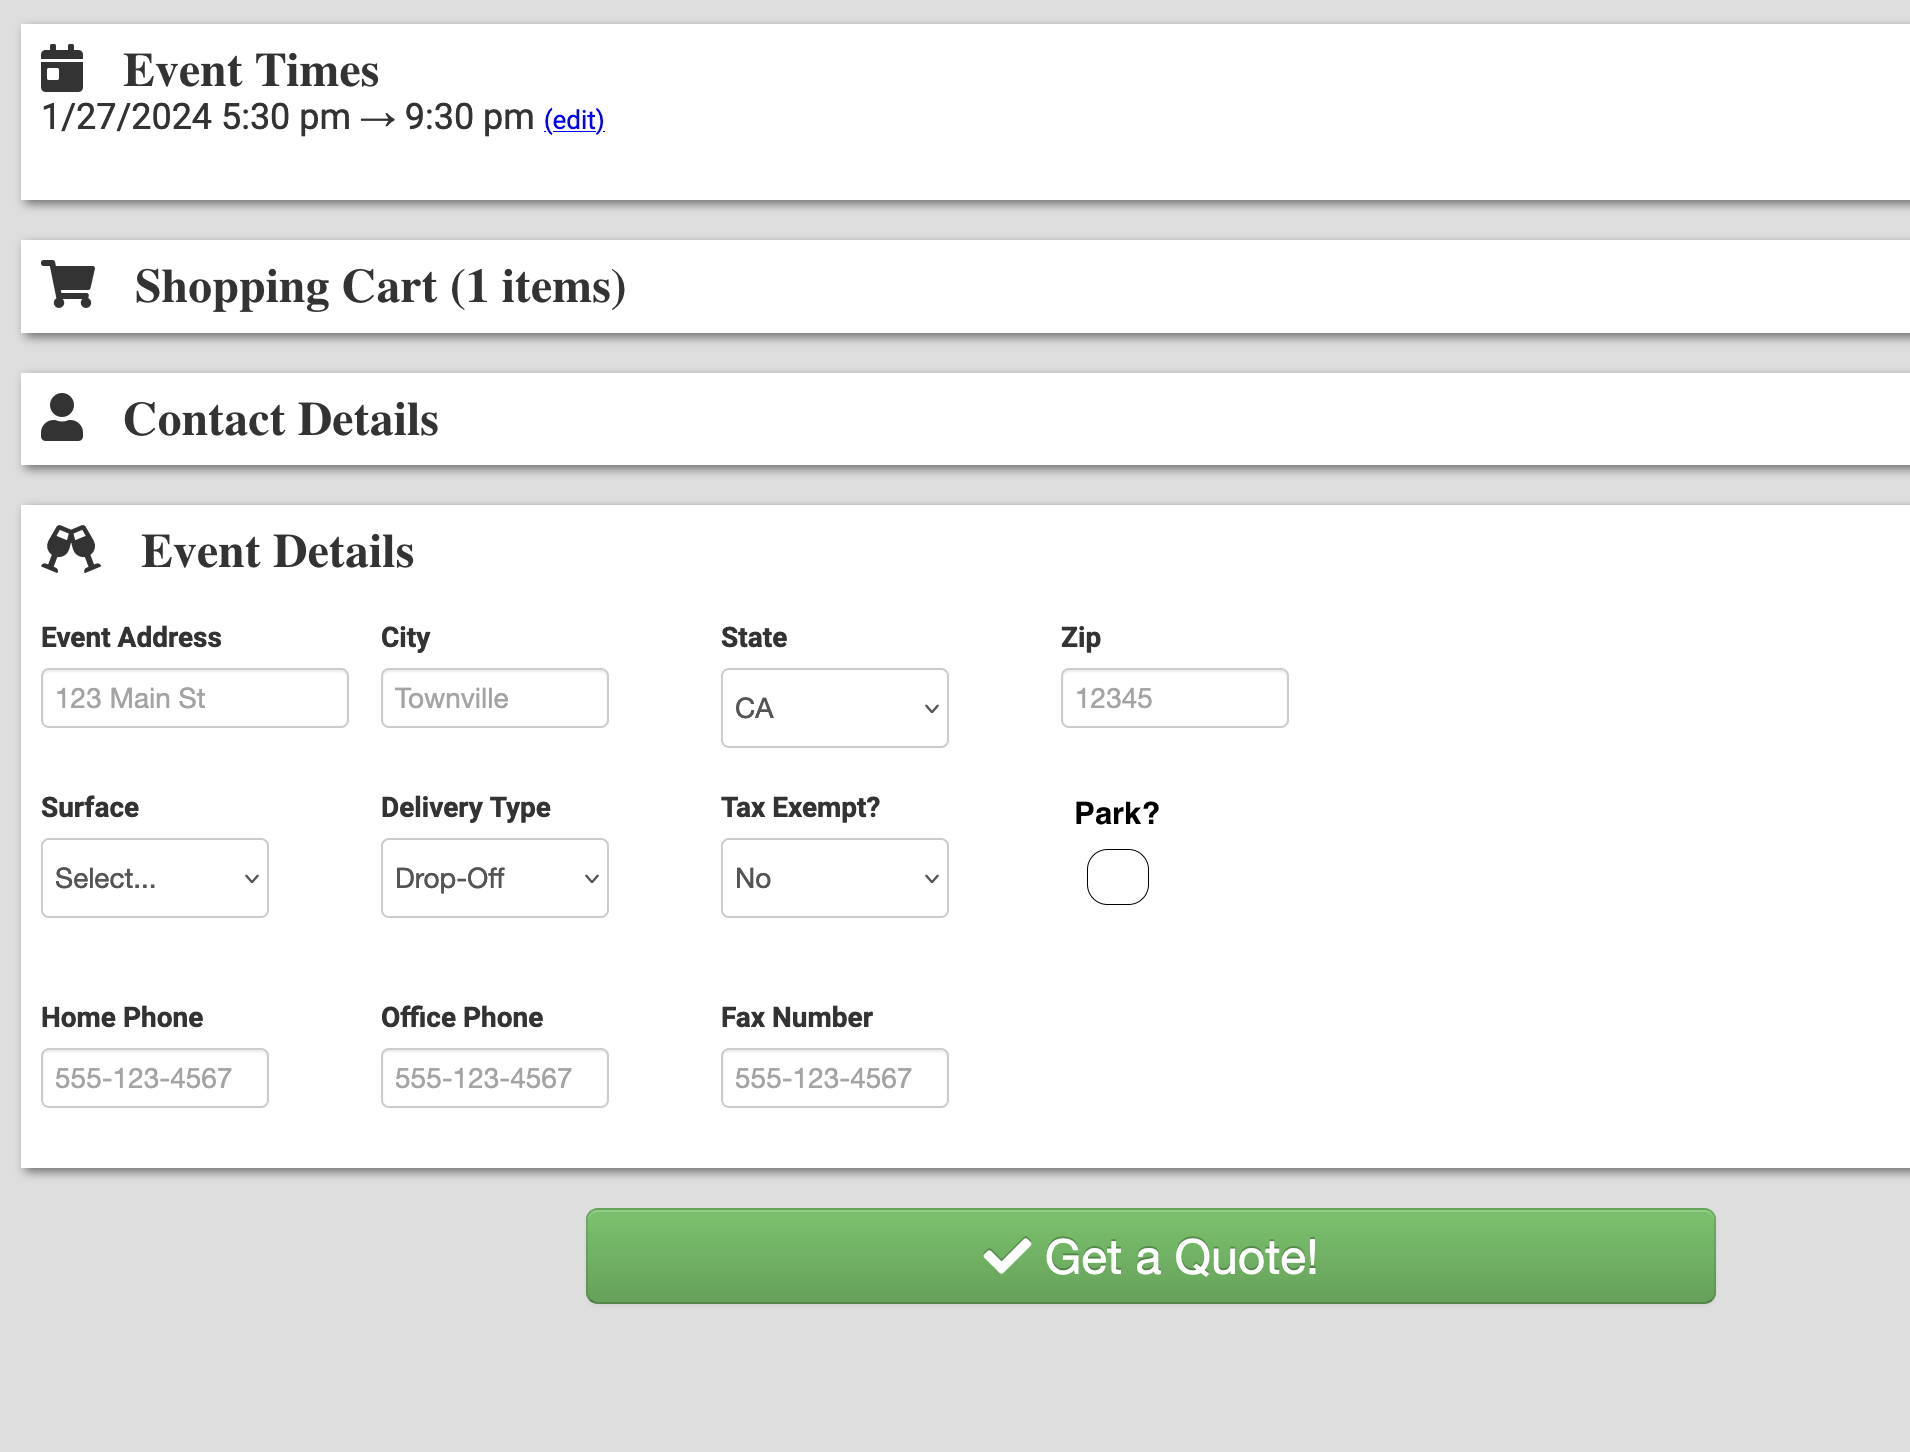Image resolution: width=1910 pixels, height=1452 pixels.
Task: Focus the Fax Number input
Action: 834,1078
